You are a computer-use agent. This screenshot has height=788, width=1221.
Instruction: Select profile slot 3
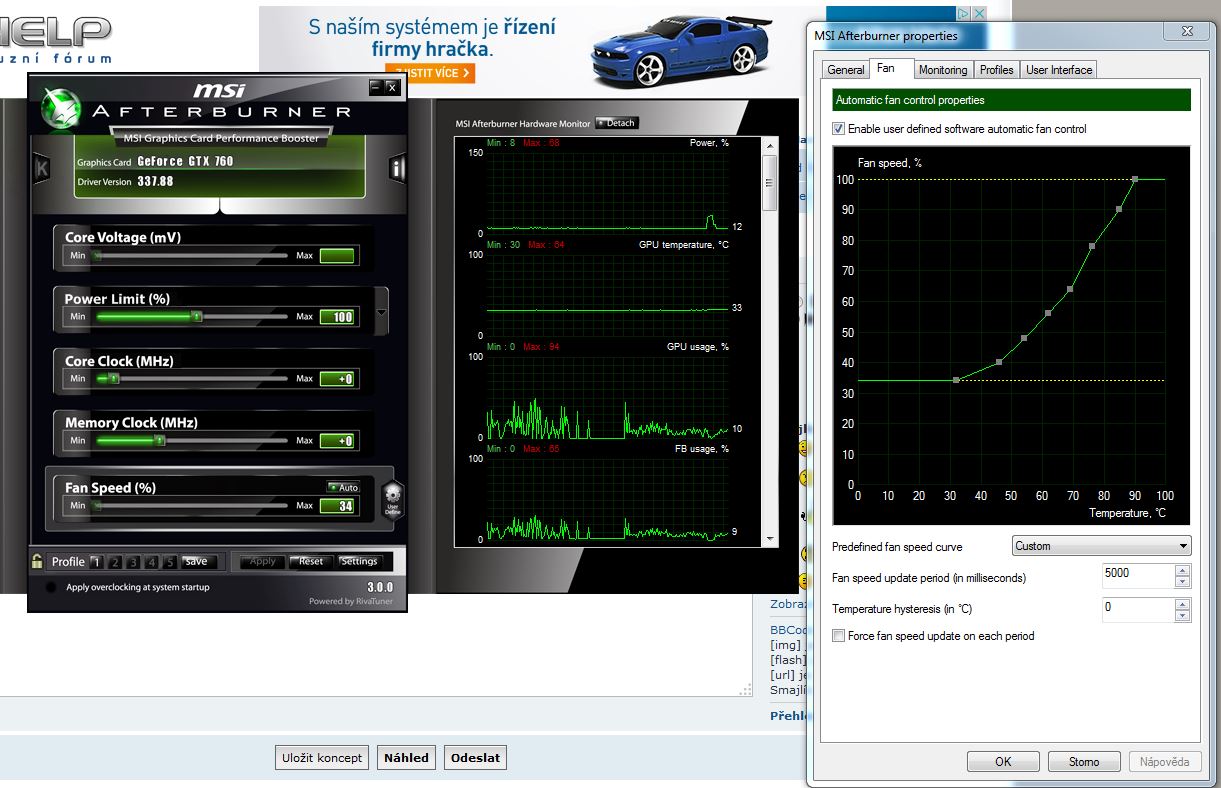point(133,562)
